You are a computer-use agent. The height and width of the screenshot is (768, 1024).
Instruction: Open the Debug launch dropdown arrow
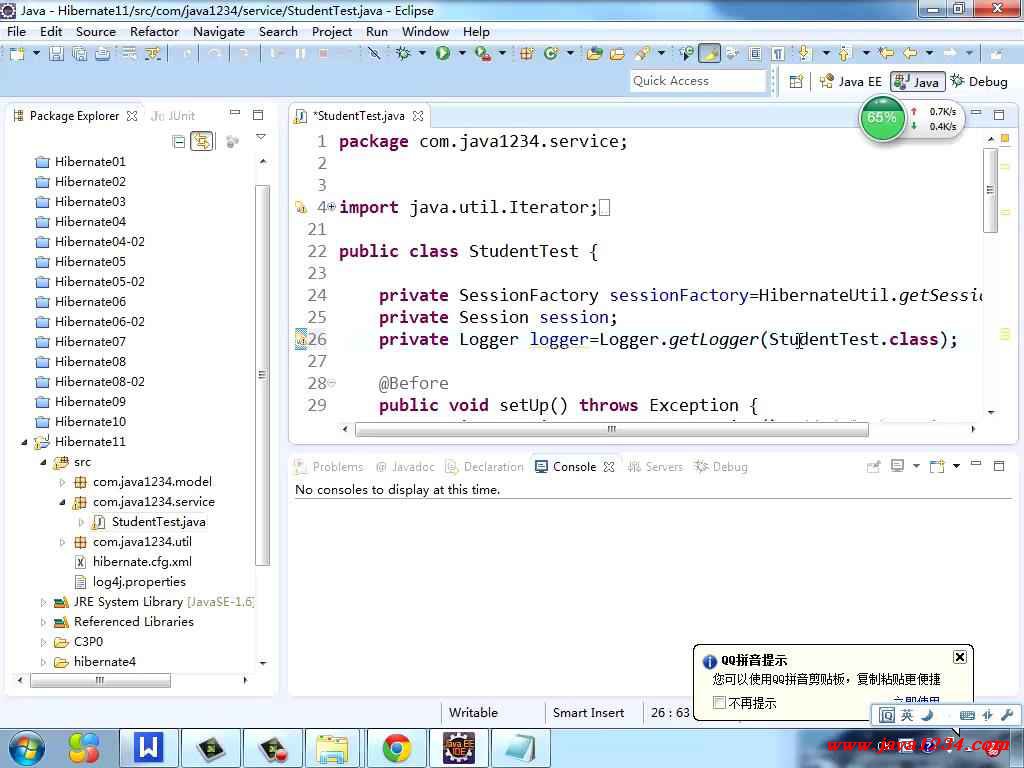pos(422,53)
